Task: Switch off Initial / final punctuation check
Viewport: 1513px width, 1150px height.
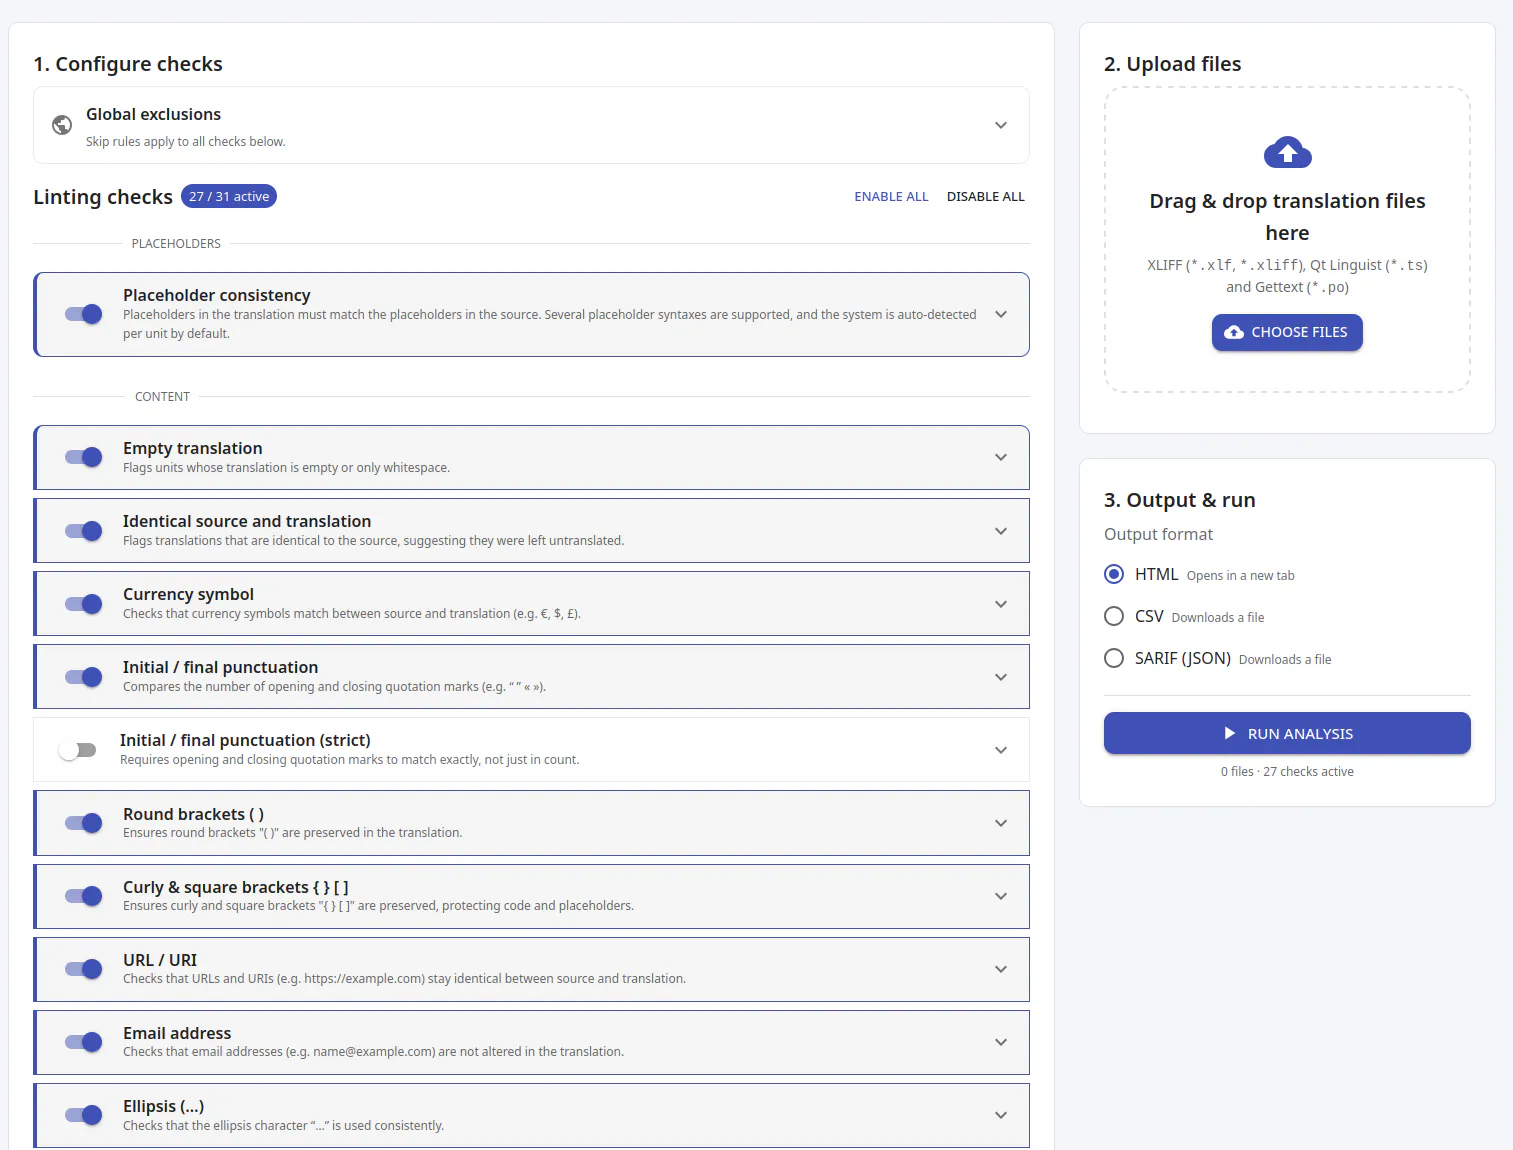Action: (x=84, y=677)
